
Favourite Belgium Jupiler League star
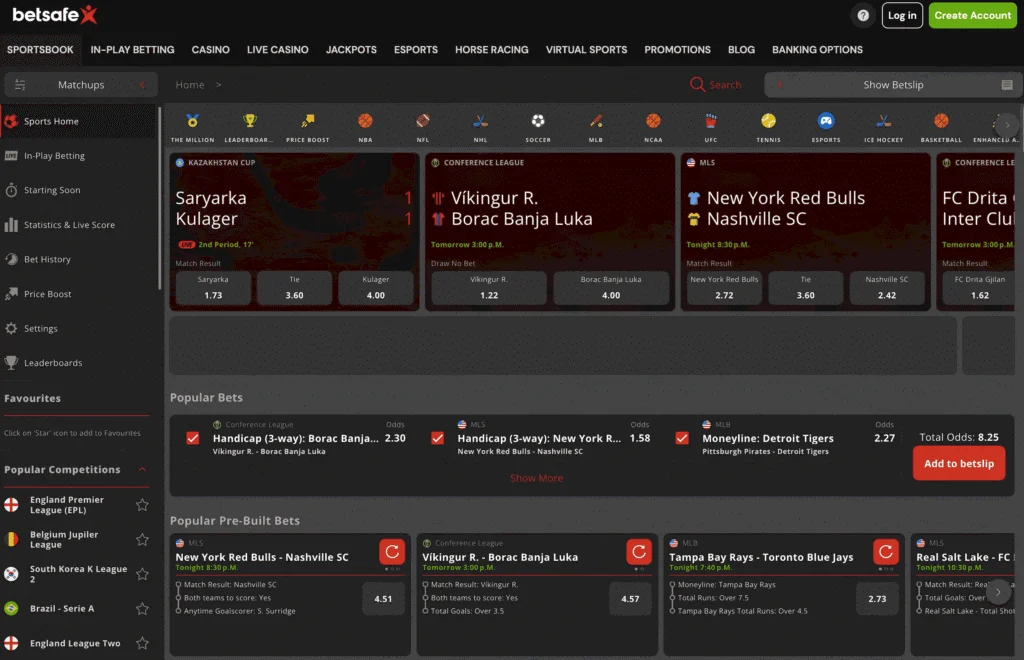[142, 540]
